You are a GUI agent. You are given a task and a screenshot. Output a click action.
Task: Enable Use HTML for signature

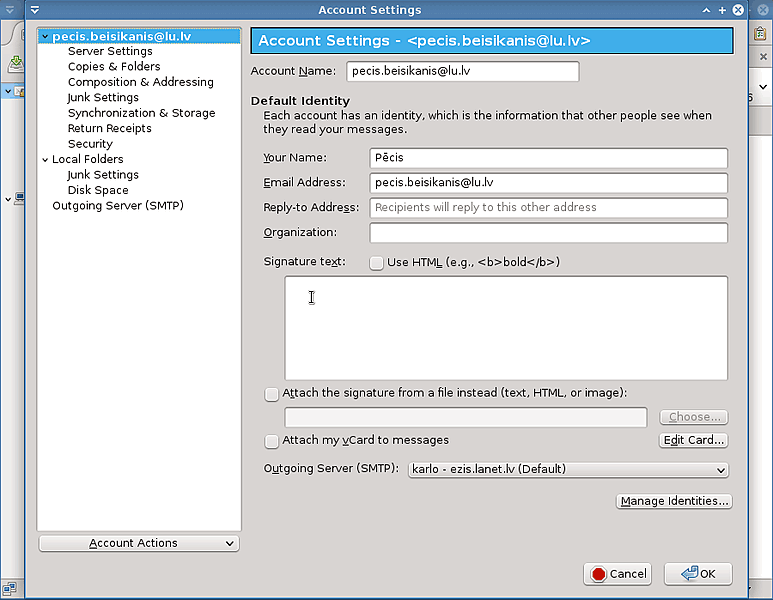pyautogui.click(x=376, y=263)
